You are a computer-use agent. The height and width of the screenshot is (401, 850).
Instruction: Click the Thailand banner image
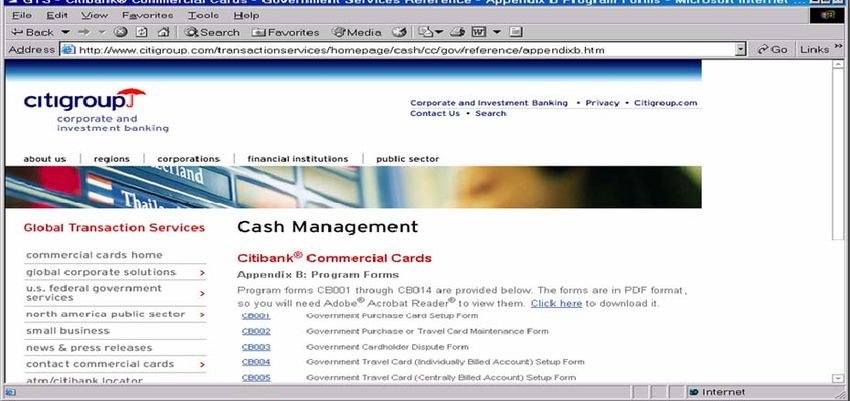(x=353, y=187)
